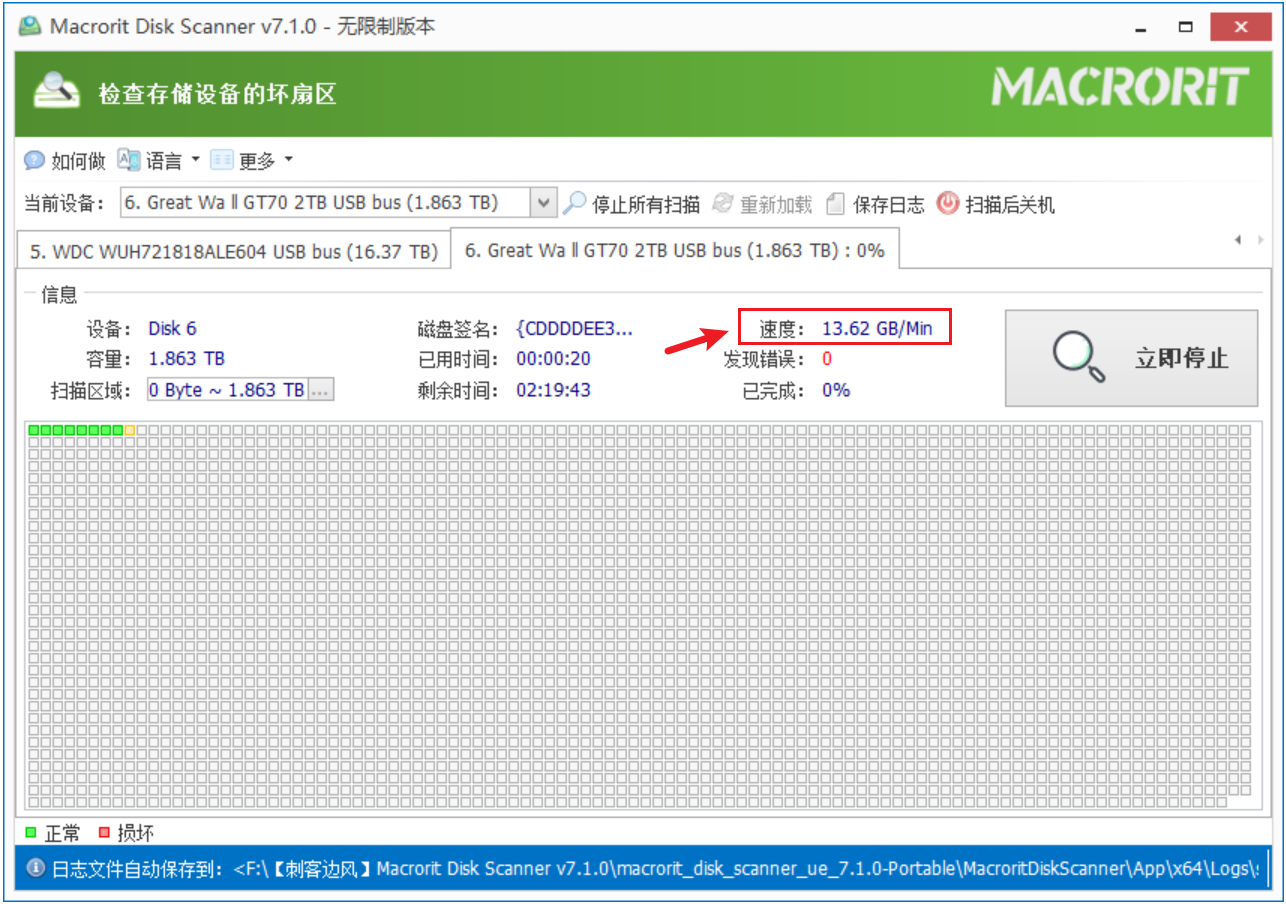The width and height of the screenshot is (1286, 904).
Task: Click 保存日志 text button
Action: (889, 205)
